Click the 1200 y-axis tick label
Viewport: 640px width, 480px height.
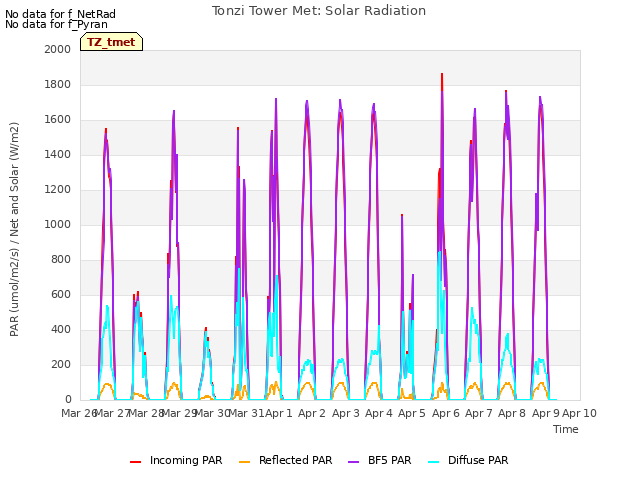tap(58, 189)
